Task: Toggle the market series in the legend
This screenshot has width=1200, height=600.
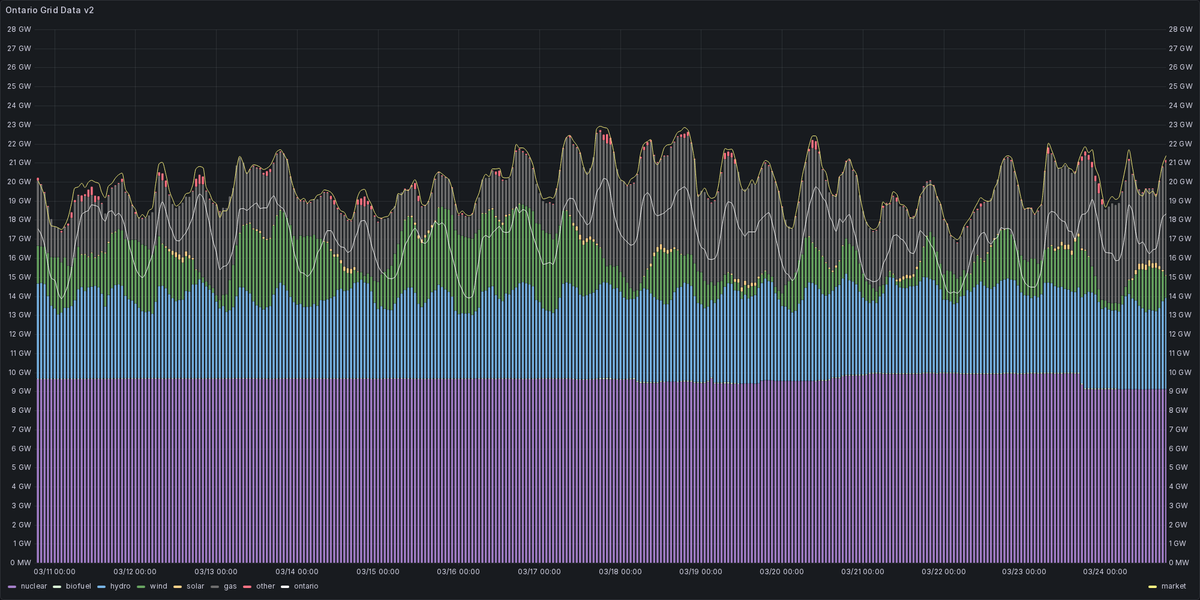Action: [1176, 586]
